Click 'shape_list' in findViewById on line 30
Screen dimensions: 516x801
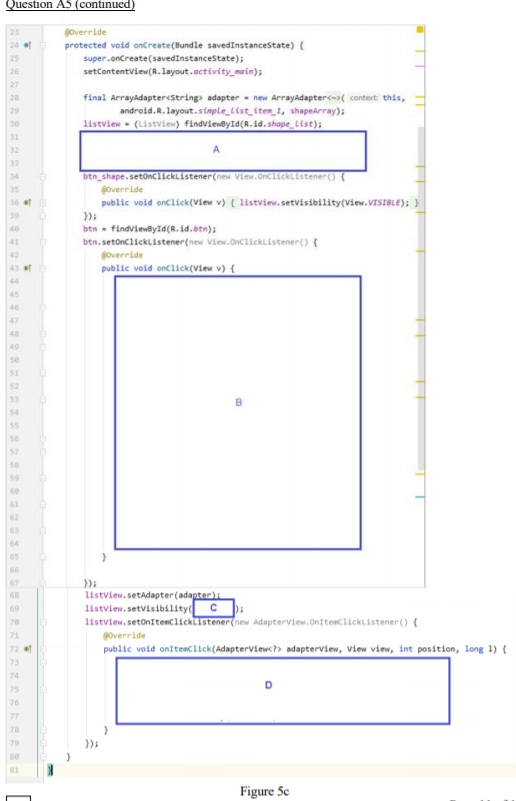click(290, 124)
